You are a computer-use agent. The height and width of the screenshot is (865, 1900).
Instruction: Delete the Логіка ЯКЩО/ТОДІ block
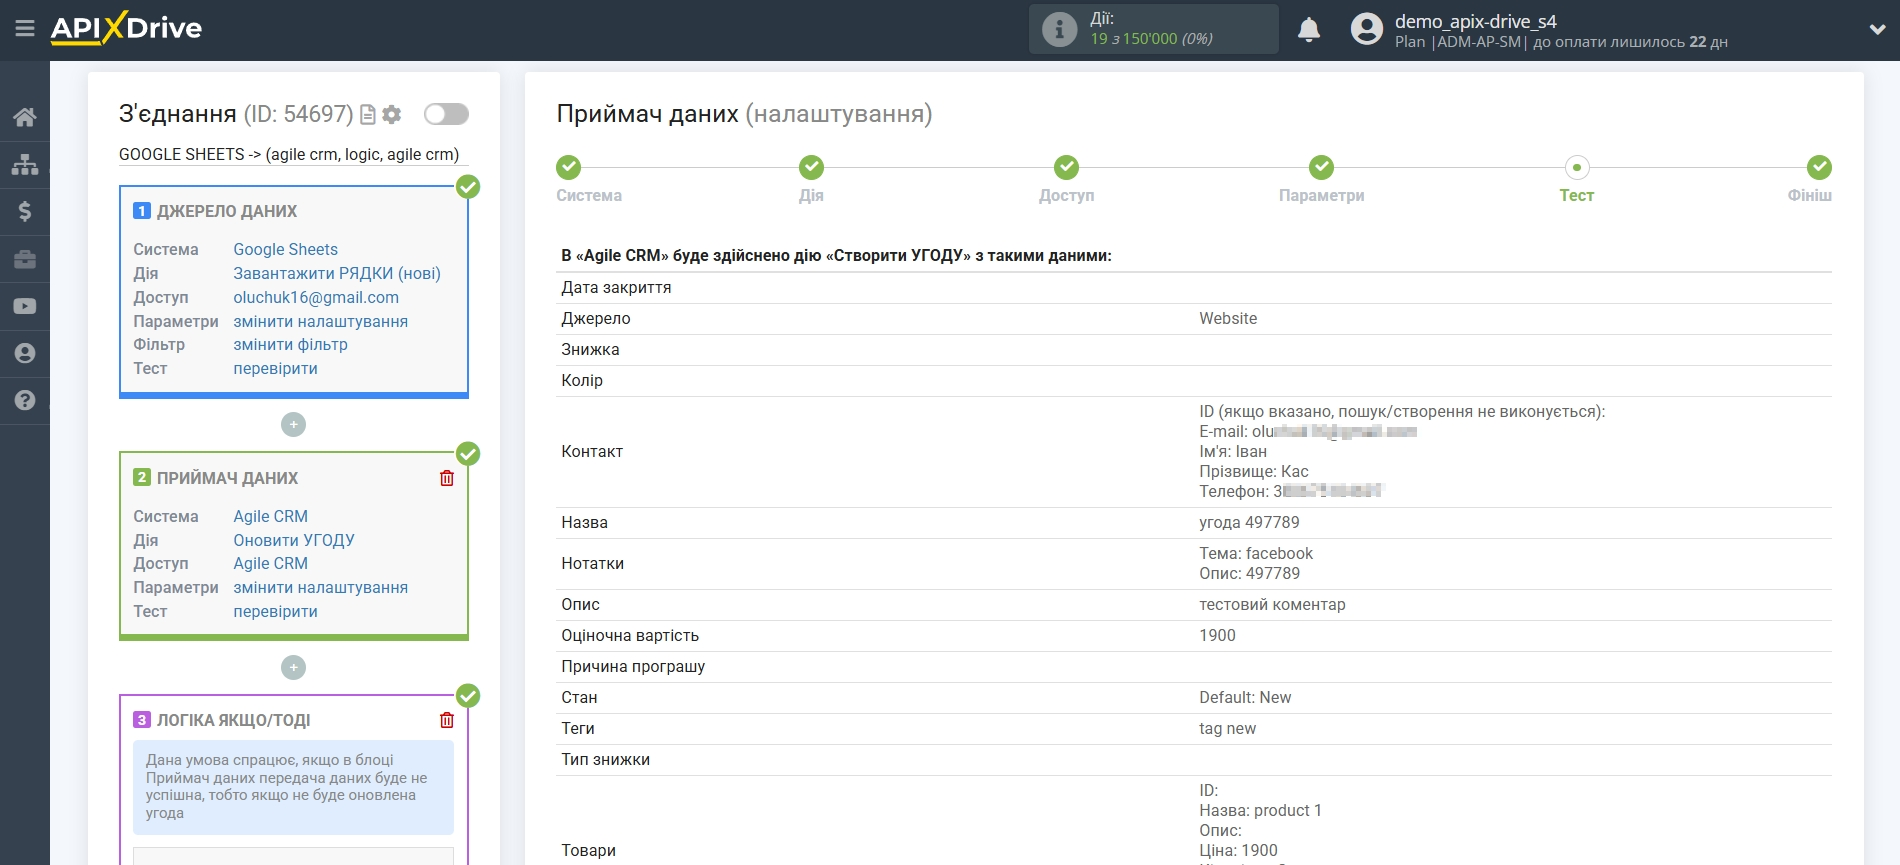[x=447, y=720]
